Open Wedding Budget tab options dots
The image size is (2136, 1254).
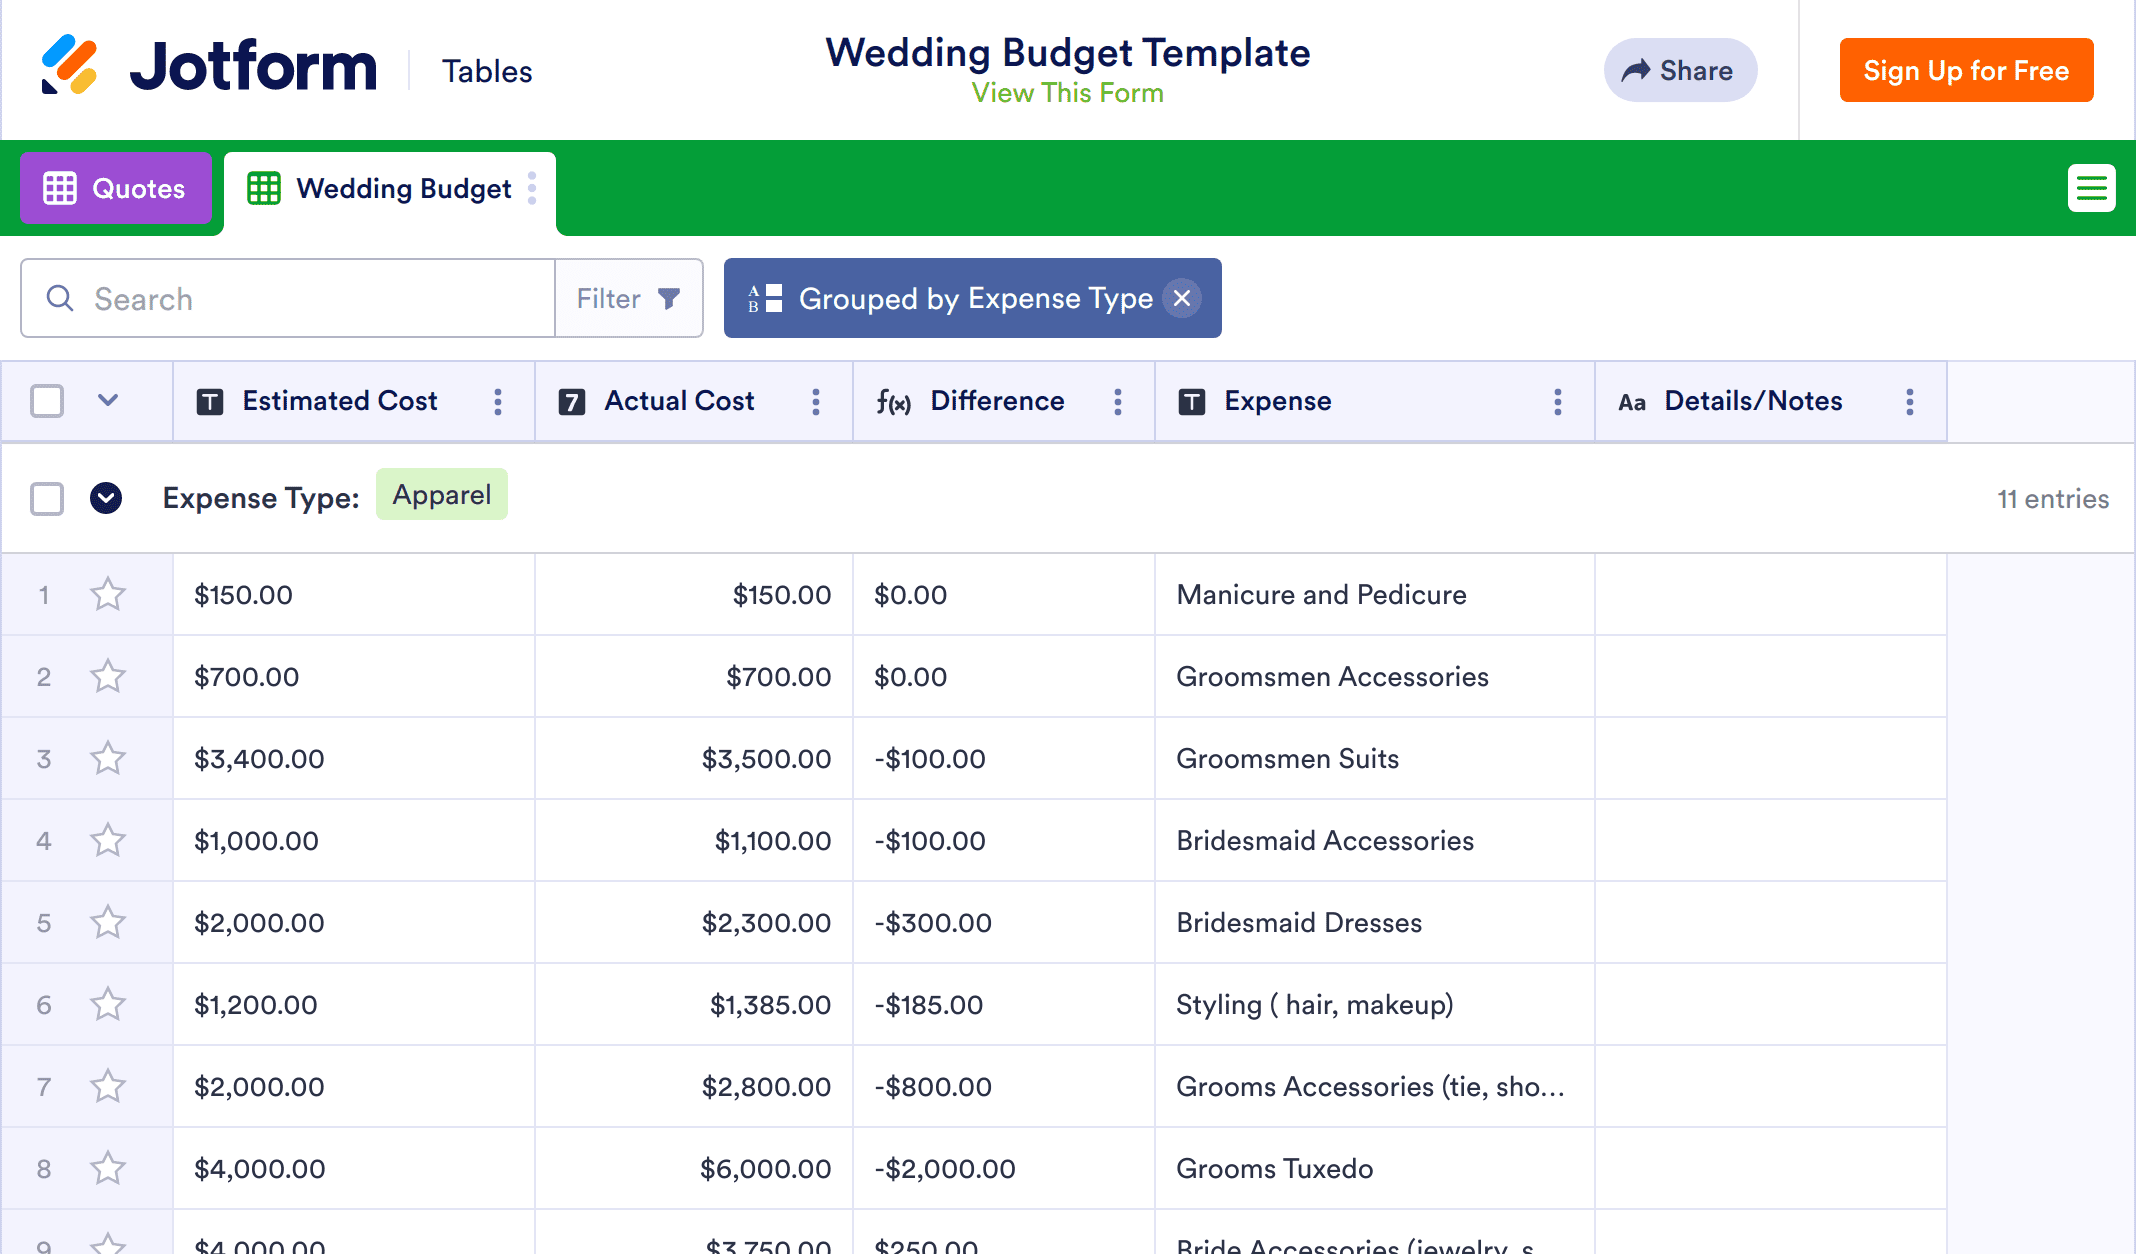(532, 188)
